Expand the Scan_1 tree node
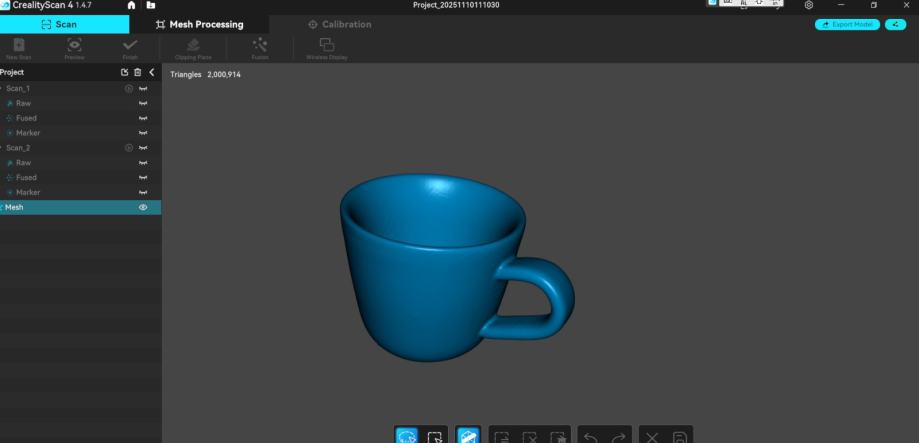 (2, 89)
